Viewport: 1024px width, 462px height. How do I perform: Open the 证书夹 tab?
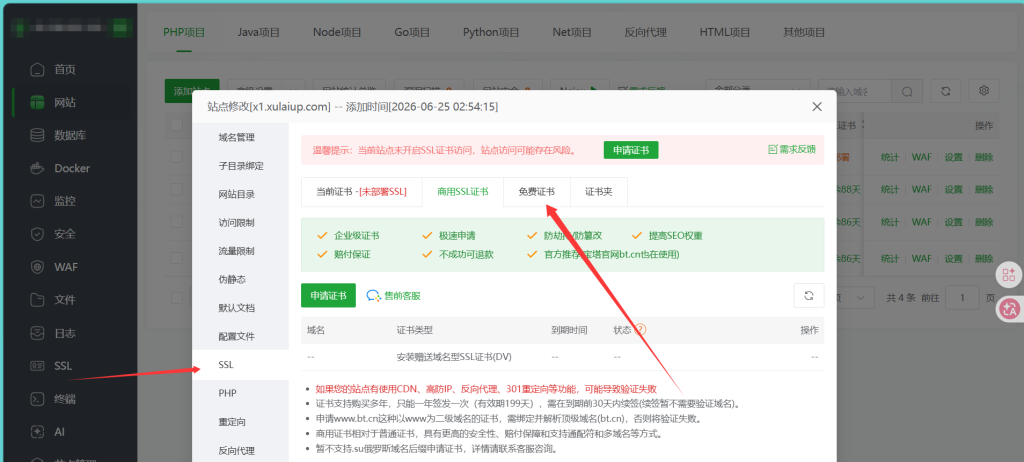[599, 191]
